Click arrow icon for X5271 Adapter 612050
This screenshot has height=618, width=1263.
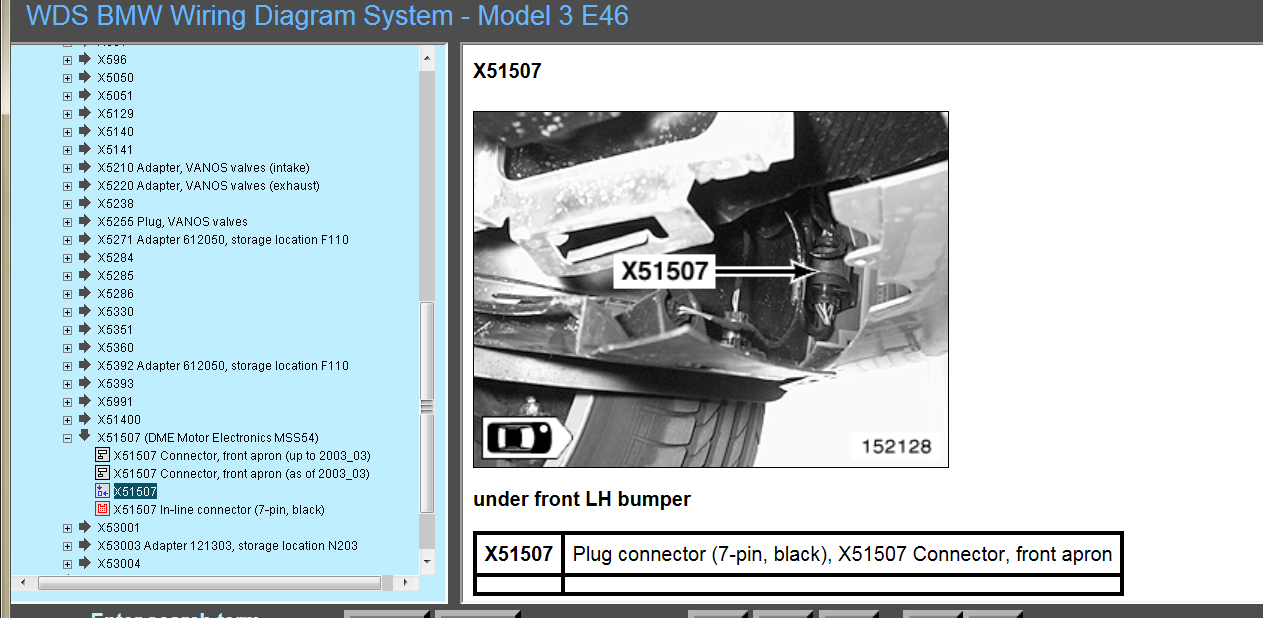pos(85,239)
